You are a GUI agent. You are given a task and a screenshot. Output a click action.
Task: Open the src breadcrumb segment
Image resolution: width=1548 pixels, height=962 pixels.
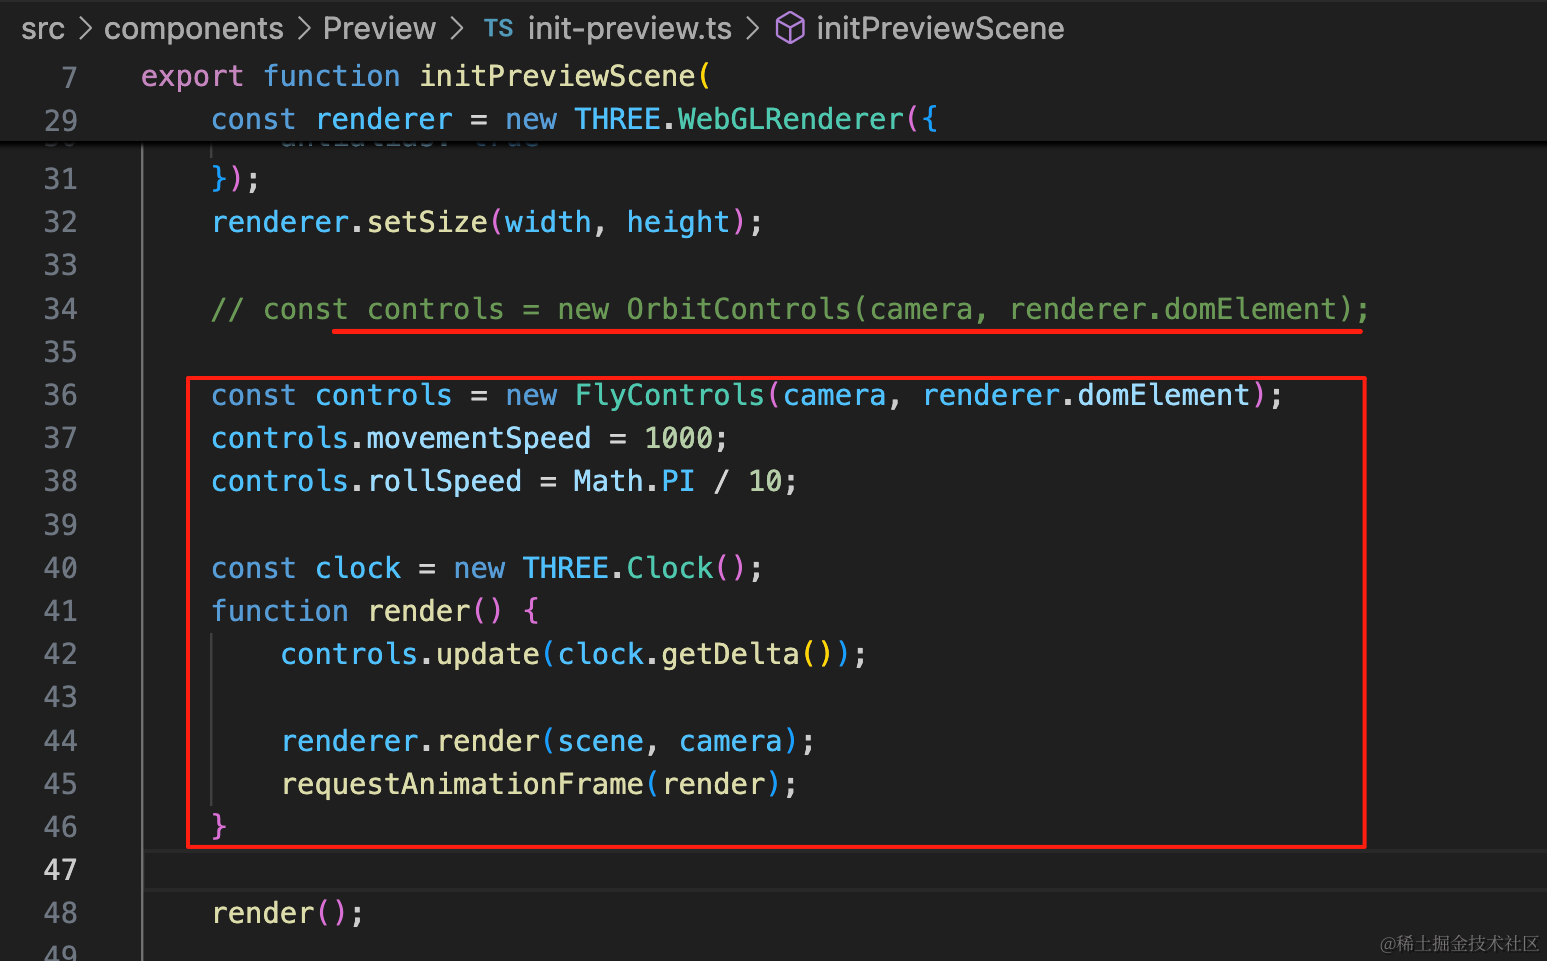point(43,29)
